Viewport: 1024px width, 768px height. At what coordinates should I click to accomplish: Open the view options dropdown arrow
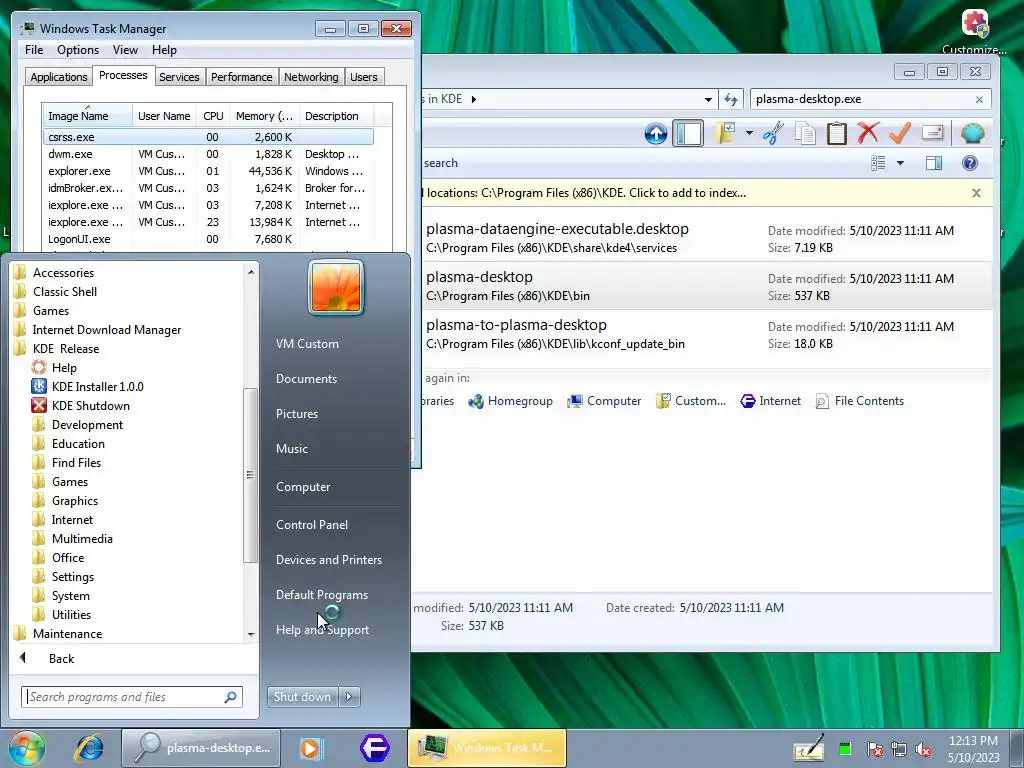tap(900, 163)
